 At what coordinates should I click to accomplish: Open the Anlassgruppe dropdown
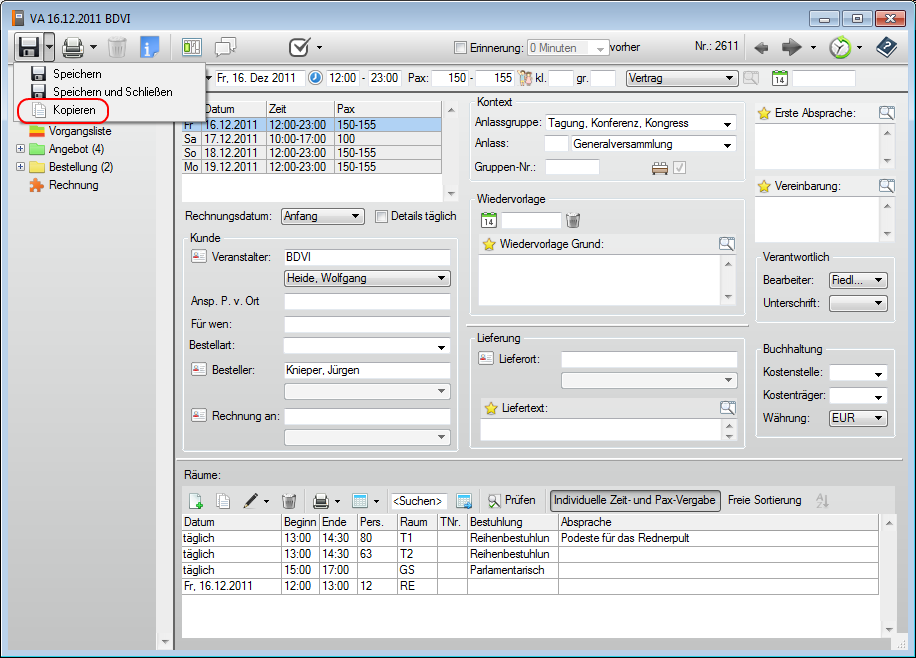[x=727, y=123]
